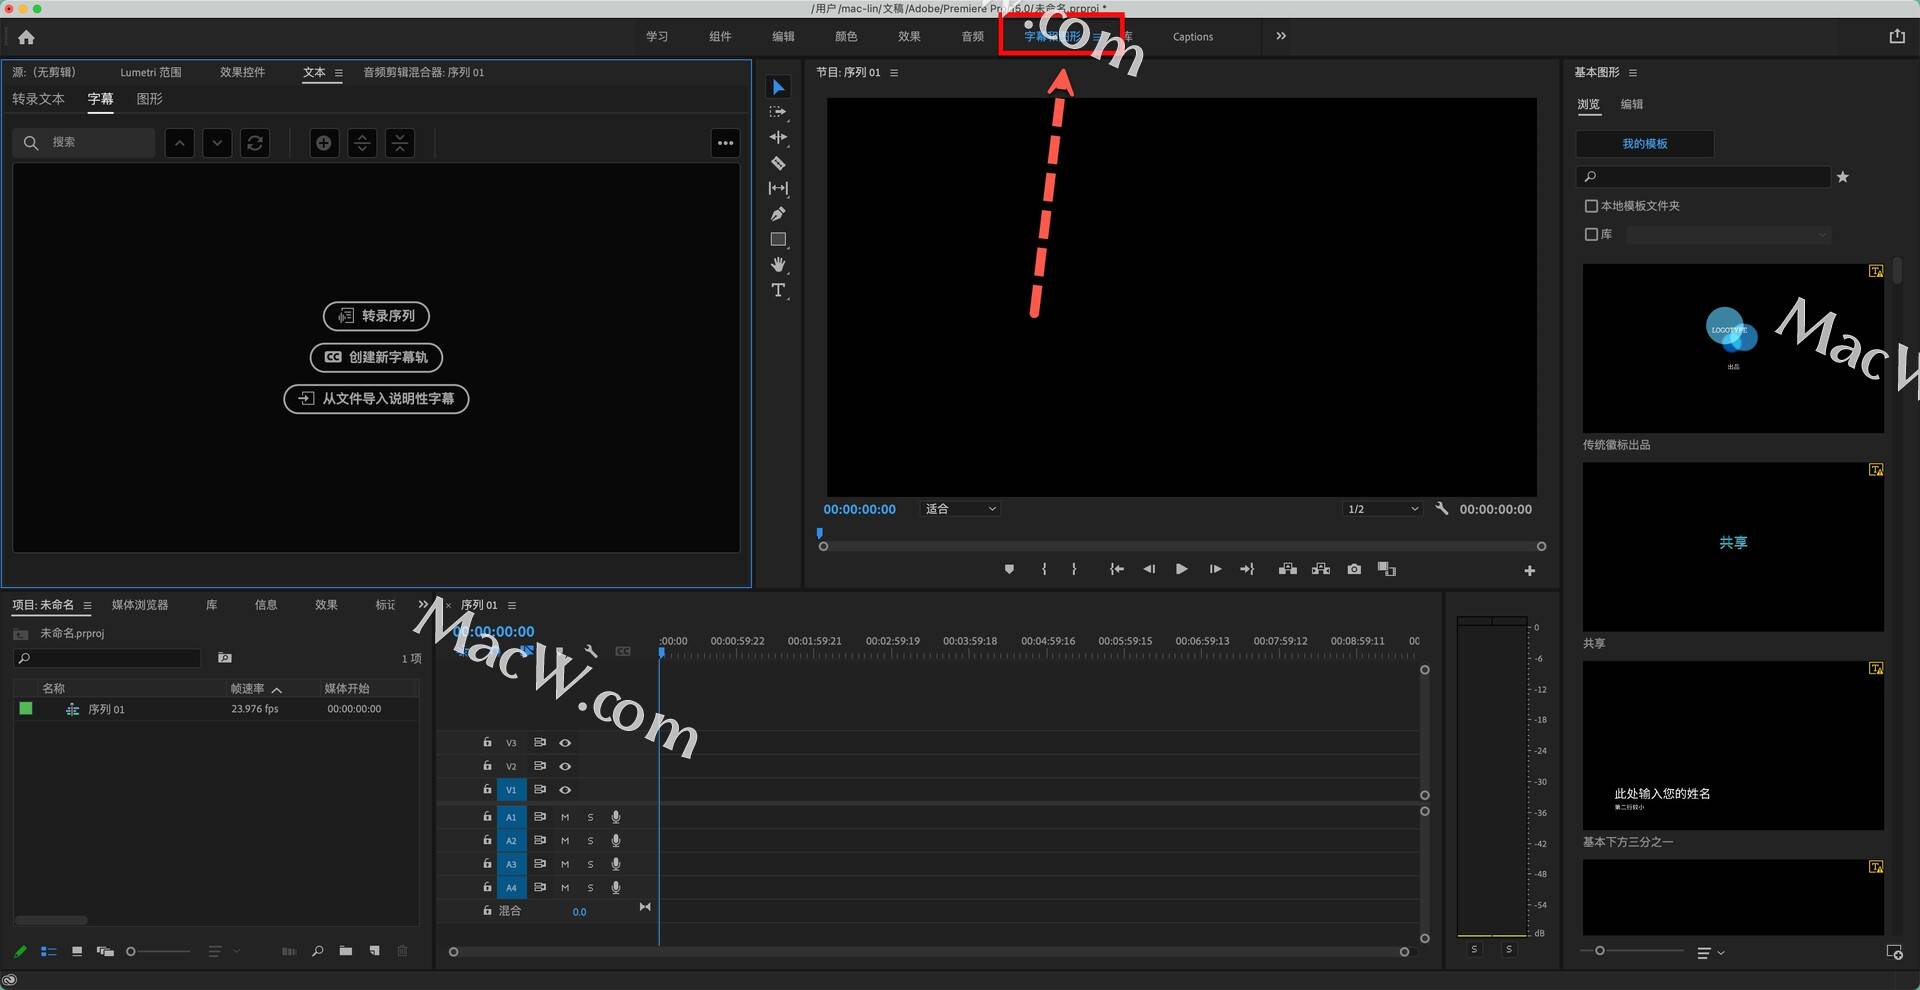This screenshot has width=1920, height=990.
Task: Click Go to Out point
Action: coord(1247,569)
